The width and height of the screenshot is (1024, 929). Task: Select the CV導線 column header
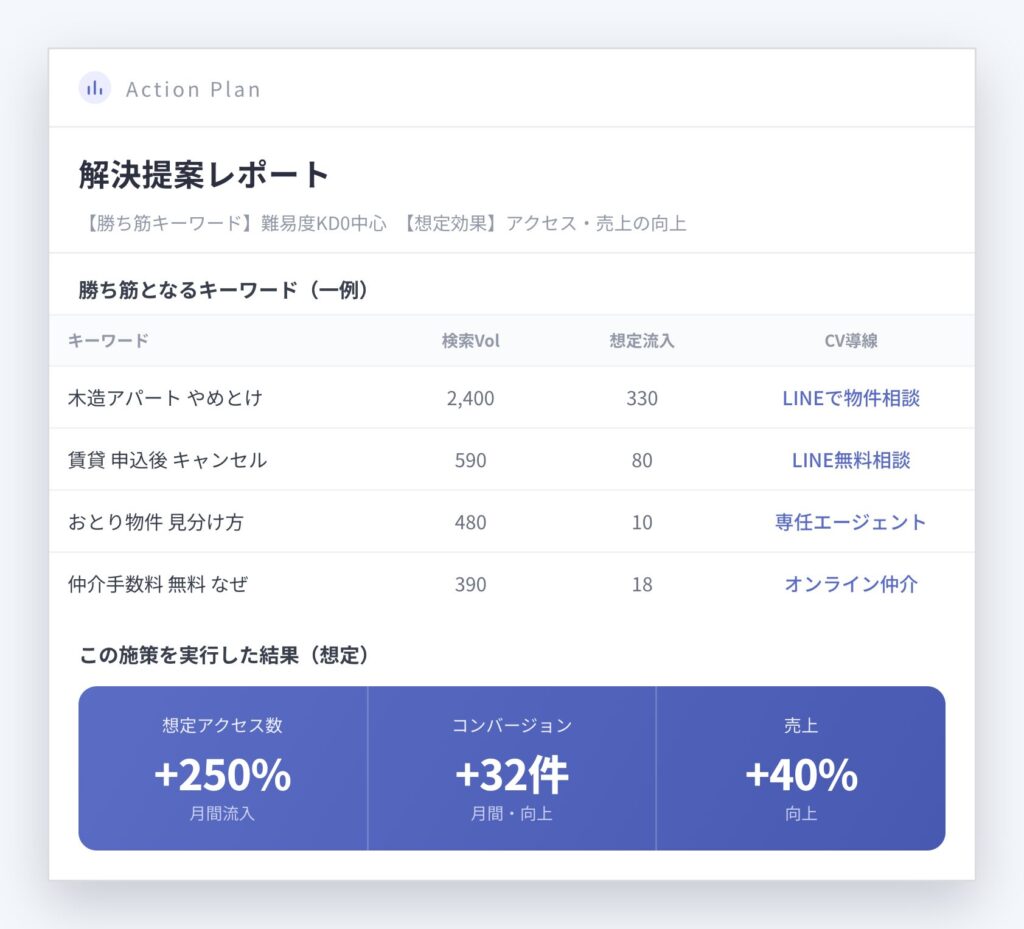pos(851,341)
